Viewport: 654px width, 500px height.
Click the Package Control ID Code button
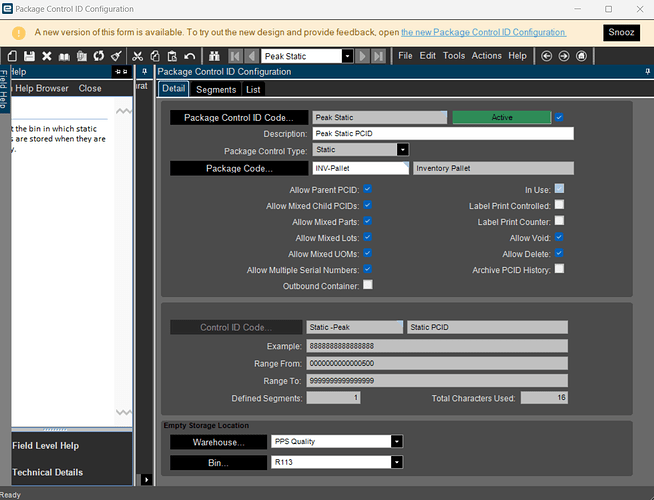(x=239, y=118)
